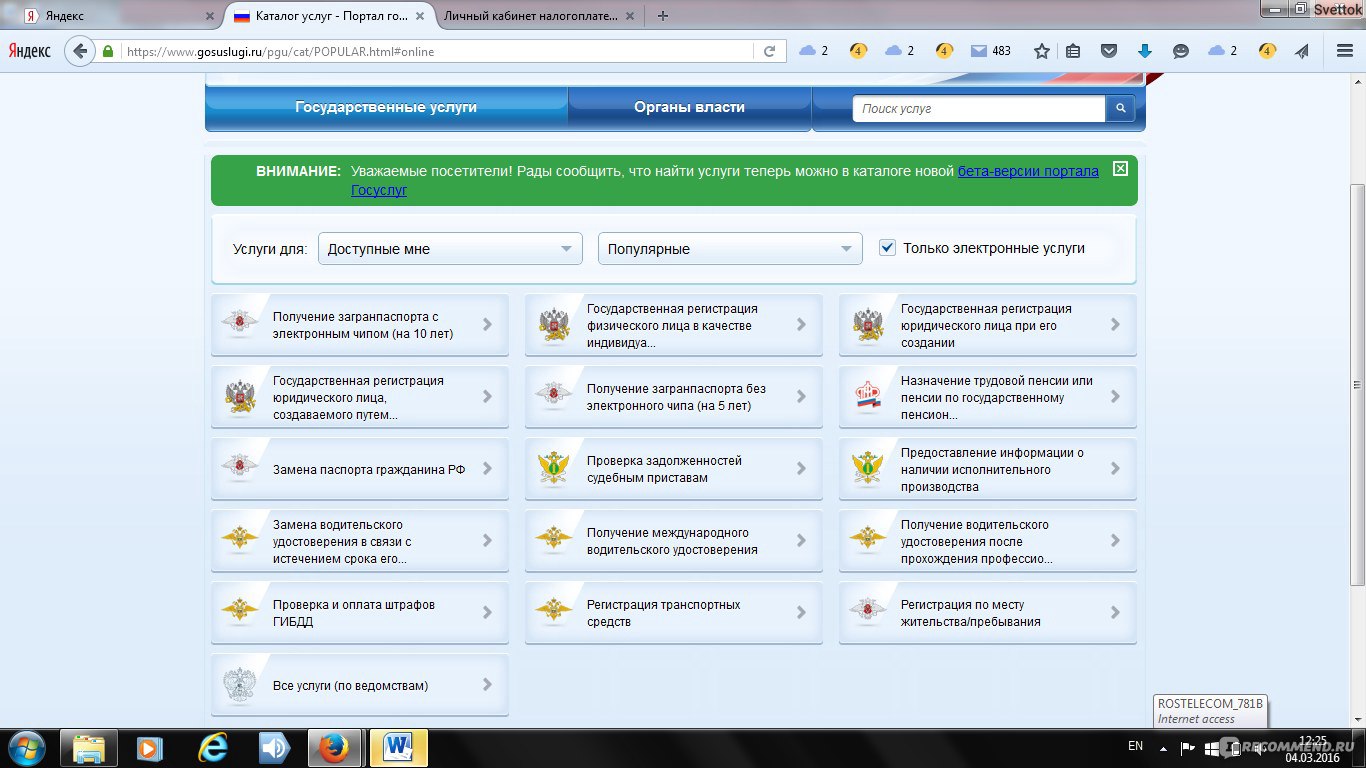
Task: Open Windows Start button
Action: 27,748
